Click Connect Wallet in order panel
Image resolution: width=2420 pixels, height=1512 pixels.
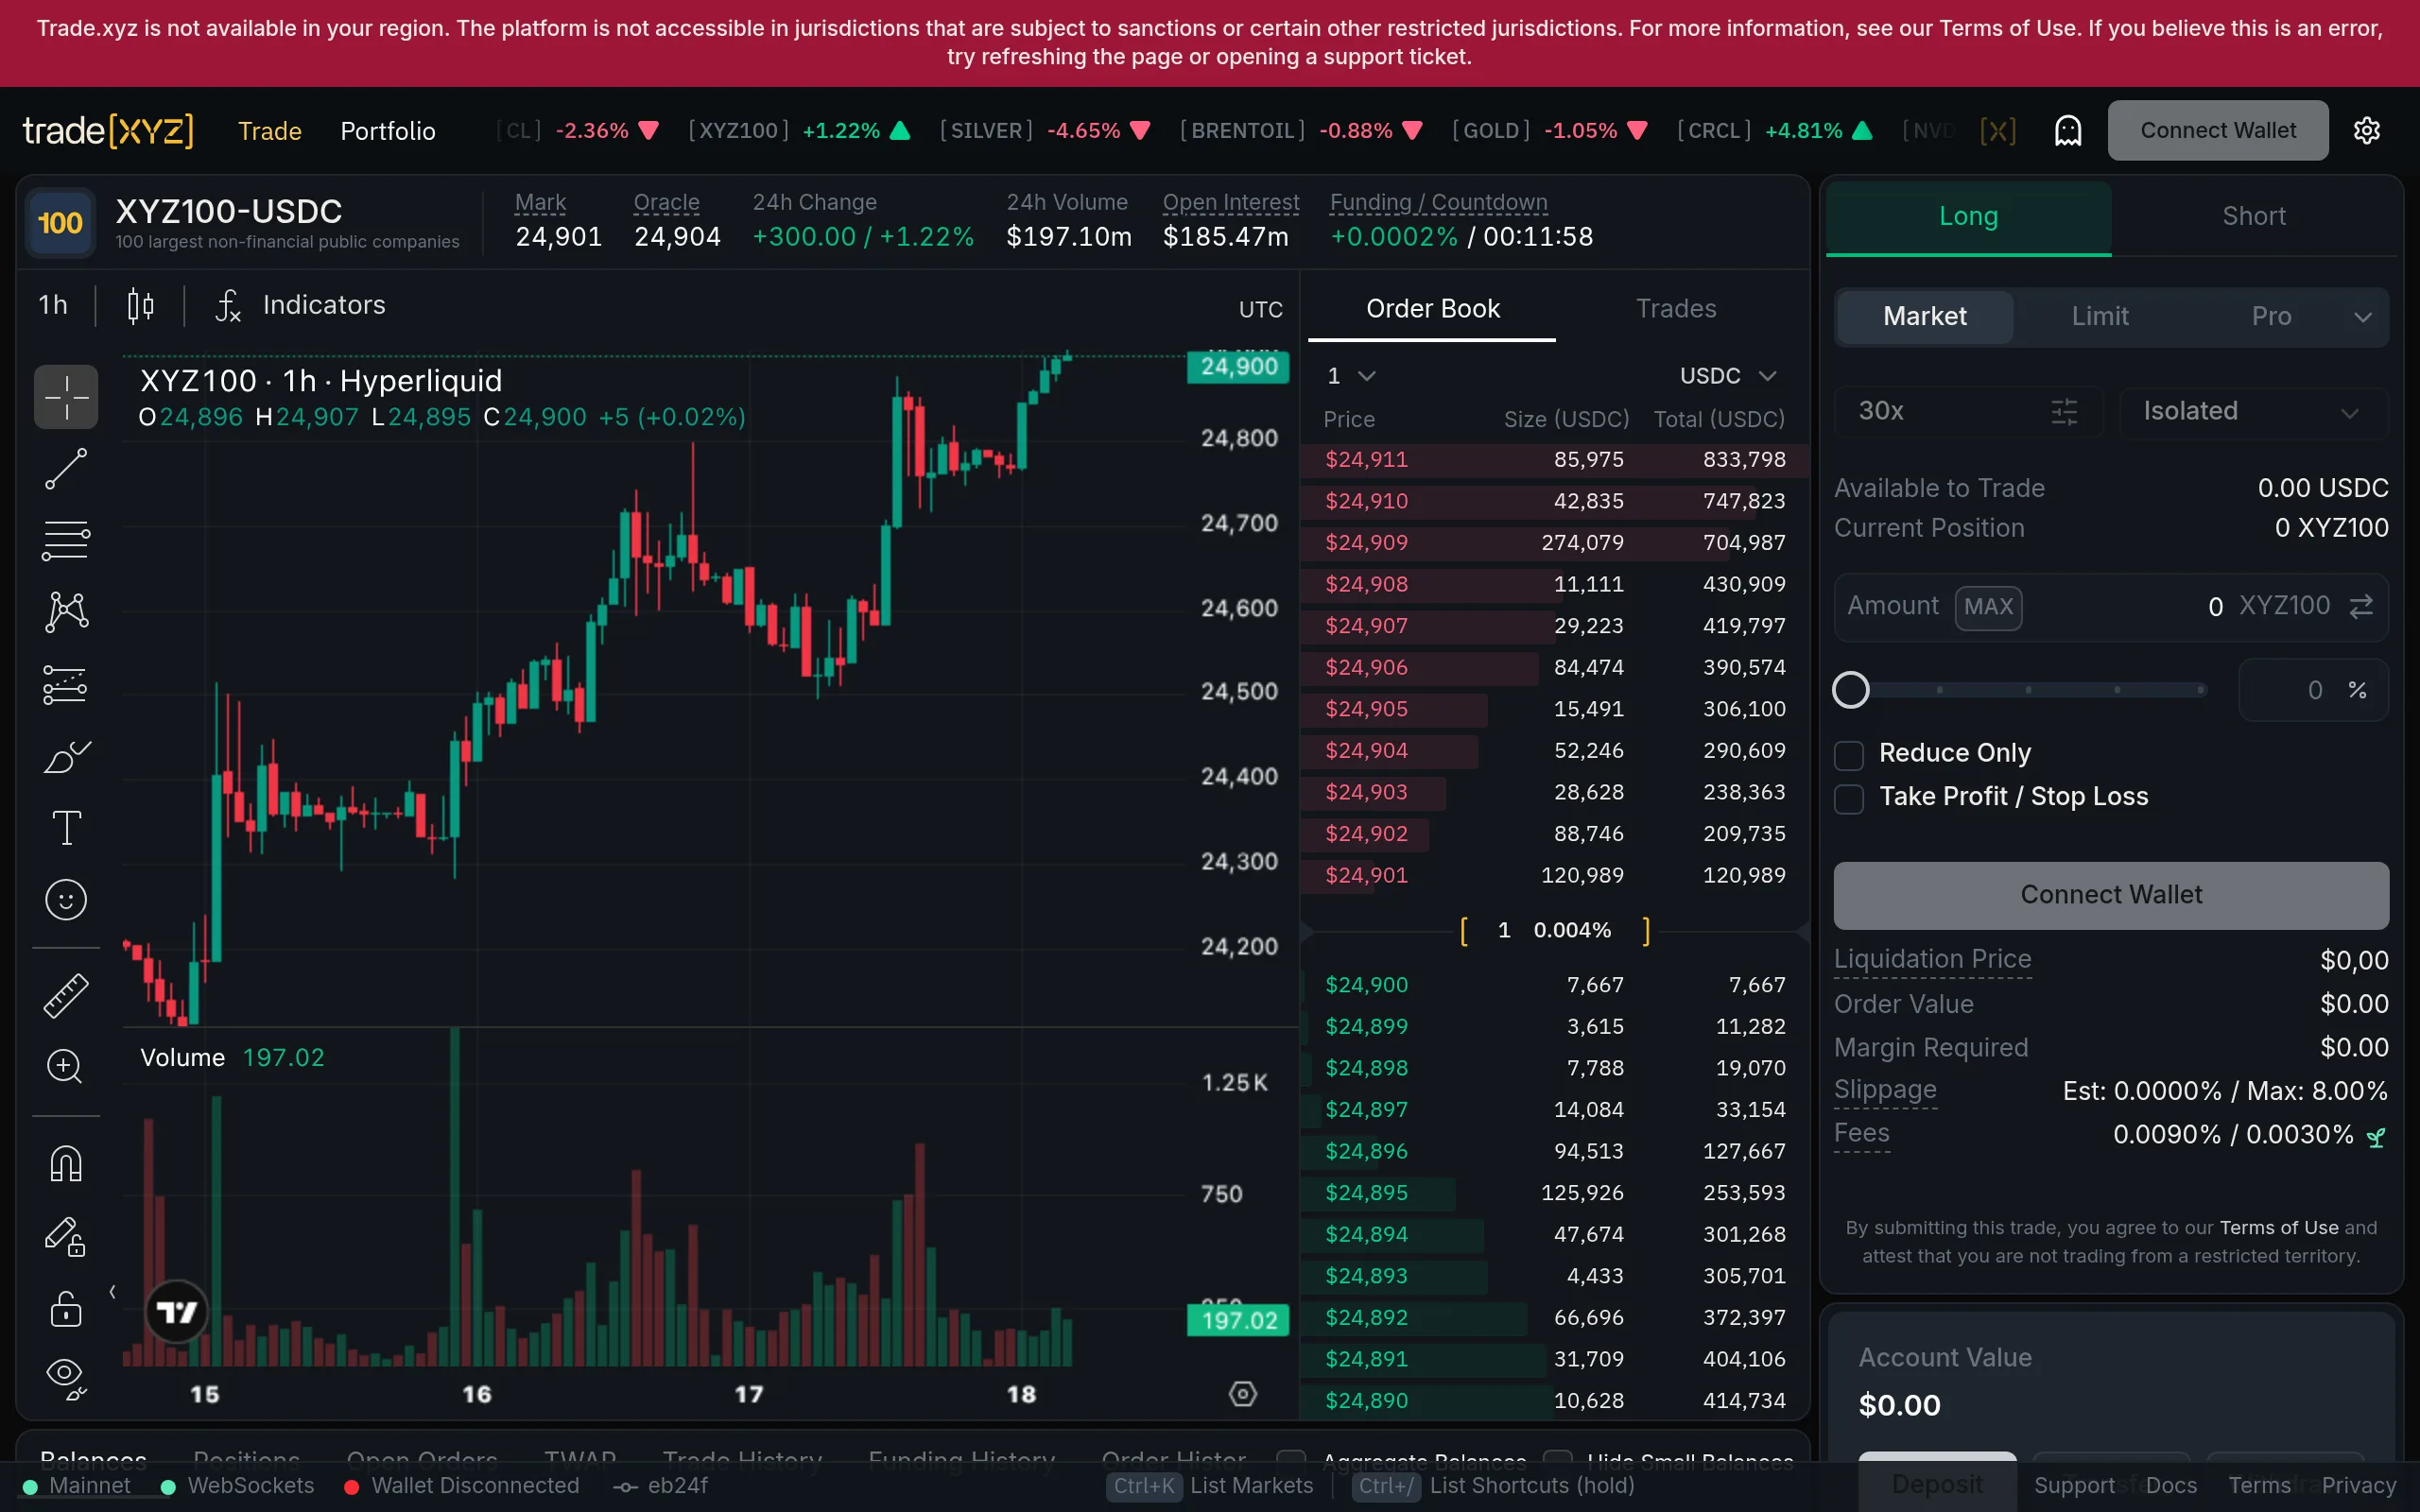point(2111,895)
